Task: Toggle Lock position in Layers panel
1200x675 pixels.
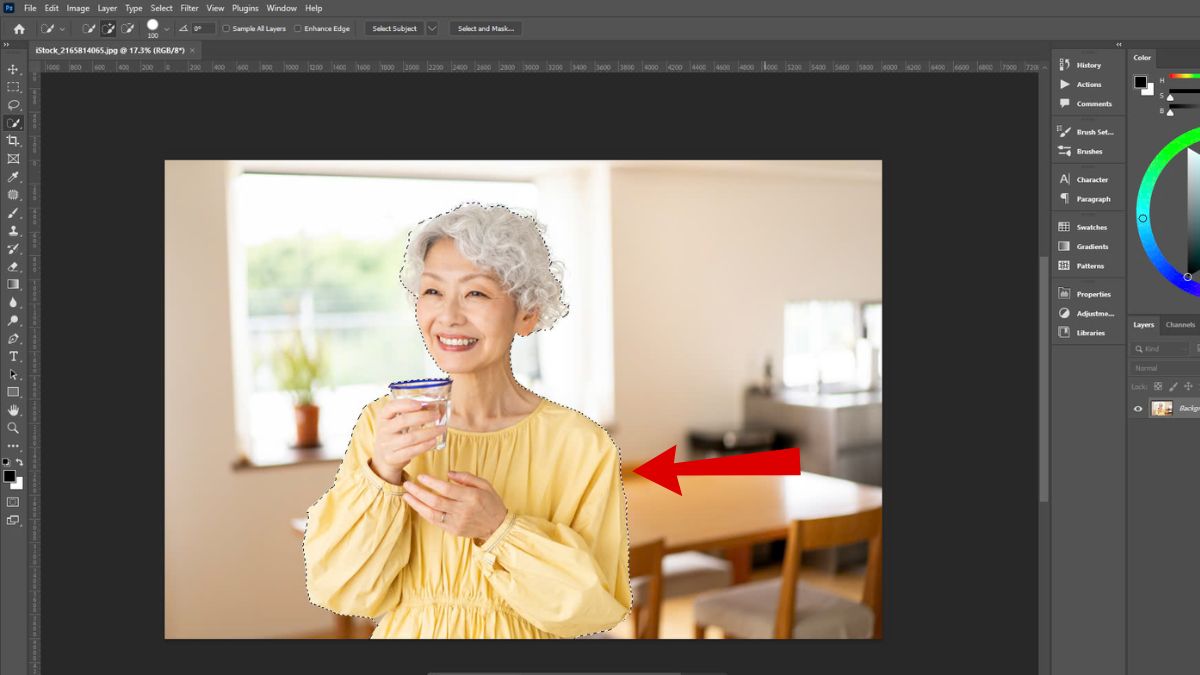Action: tap(1189, 386)
